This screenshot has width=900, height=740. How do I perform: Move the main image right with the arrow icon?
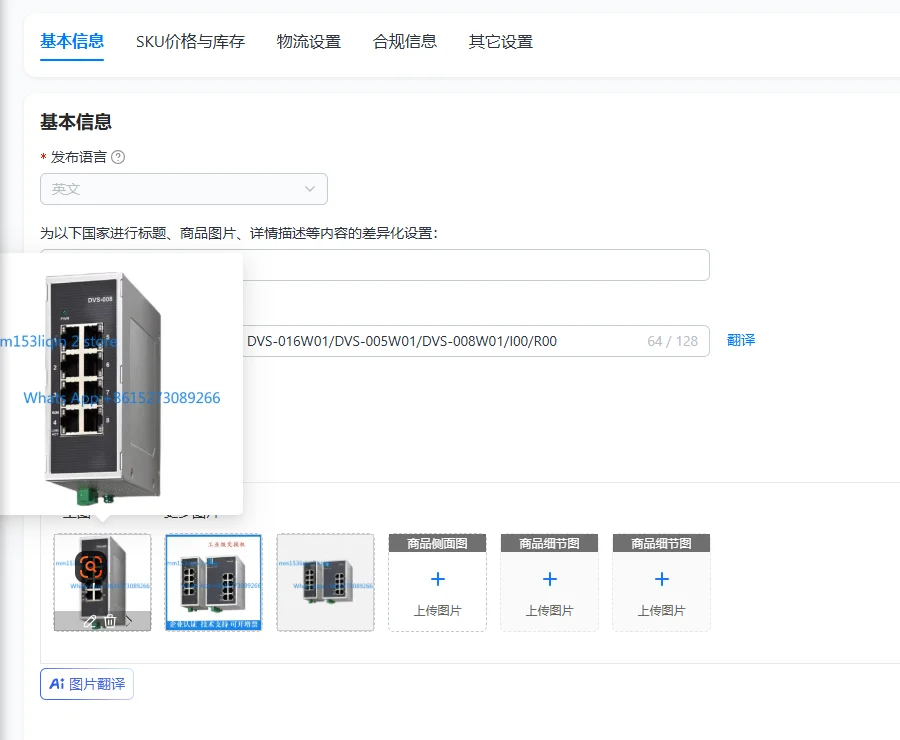pyautogui.click(x=129, y=621)
